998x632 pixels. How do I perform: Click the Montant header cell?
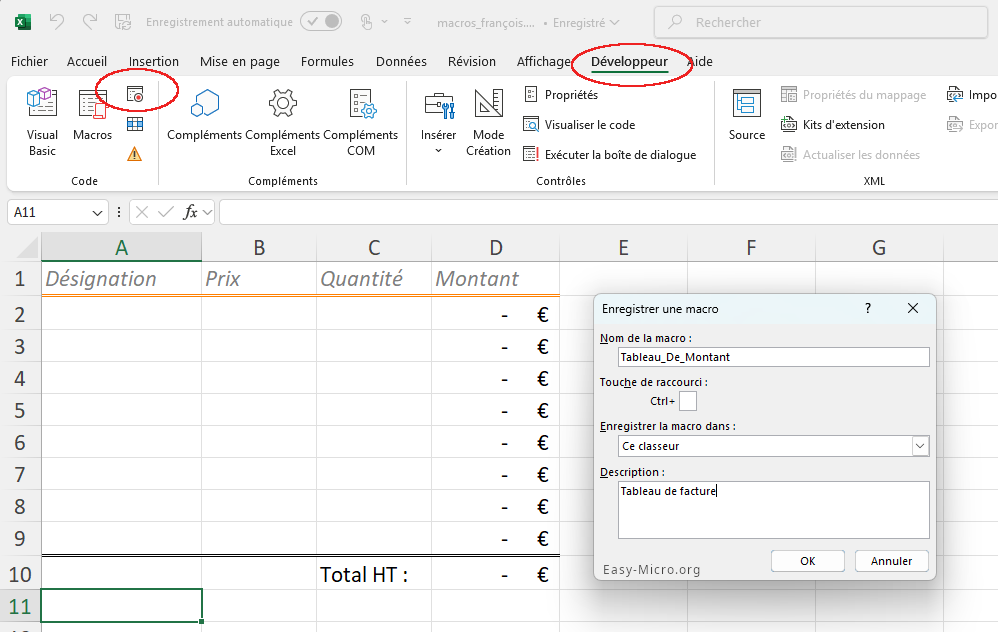495,279
